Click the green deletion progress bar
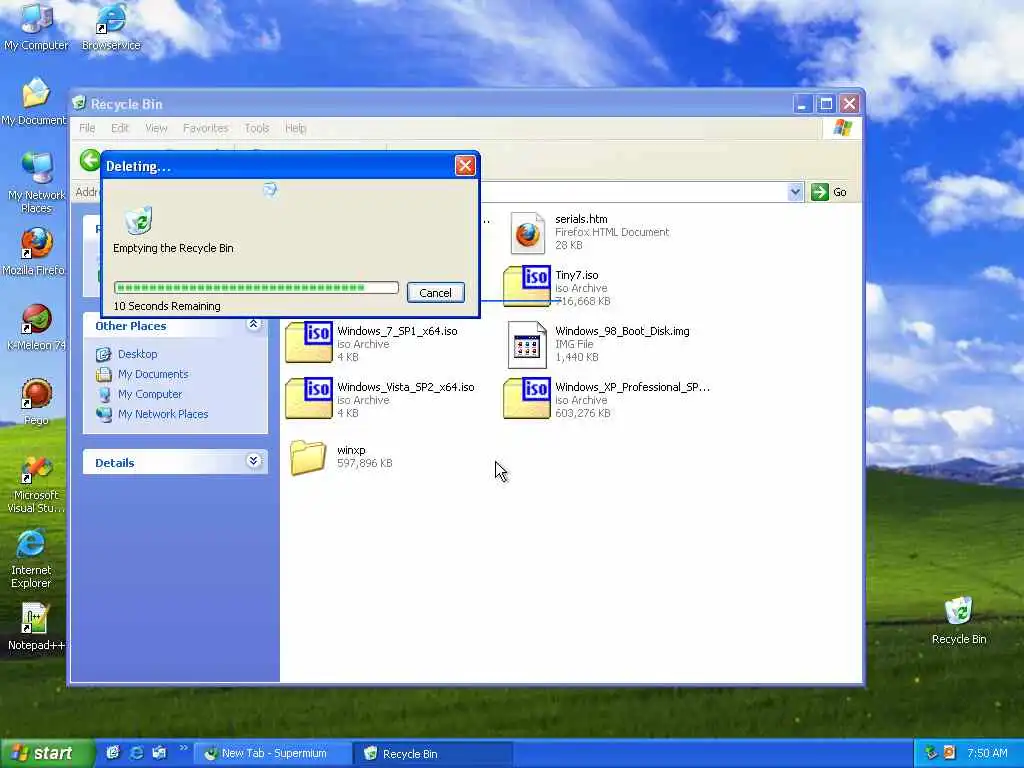This screenshot has height=768, width=1024. pyautogui.click(x=256, y=287)
